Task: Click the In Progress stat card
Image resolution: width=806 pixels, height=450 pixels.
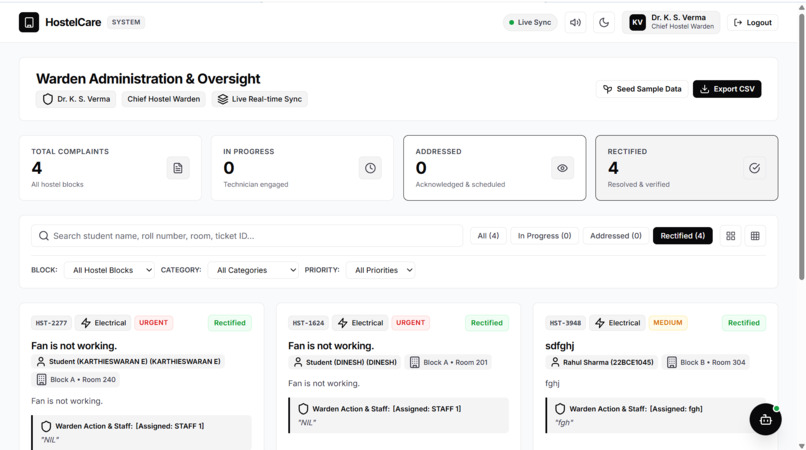Action: click(302, 168)
